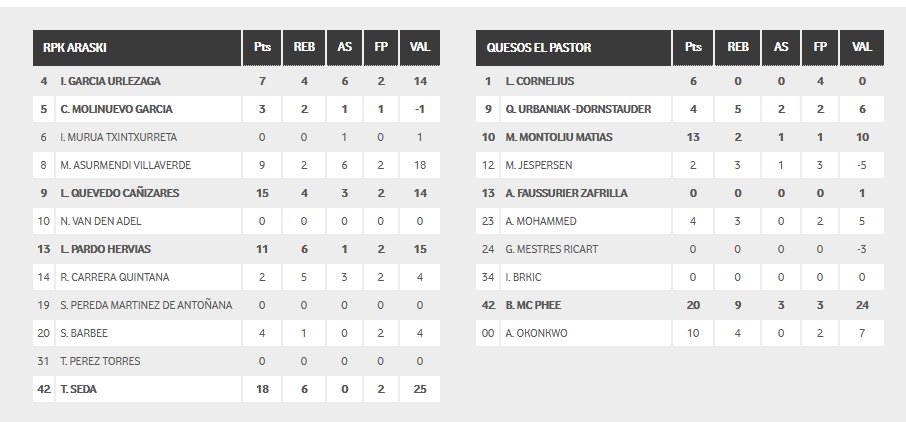Open player M. MONTOLIU MATIAS
Screen dimensions: 906x422
point(559,137)
